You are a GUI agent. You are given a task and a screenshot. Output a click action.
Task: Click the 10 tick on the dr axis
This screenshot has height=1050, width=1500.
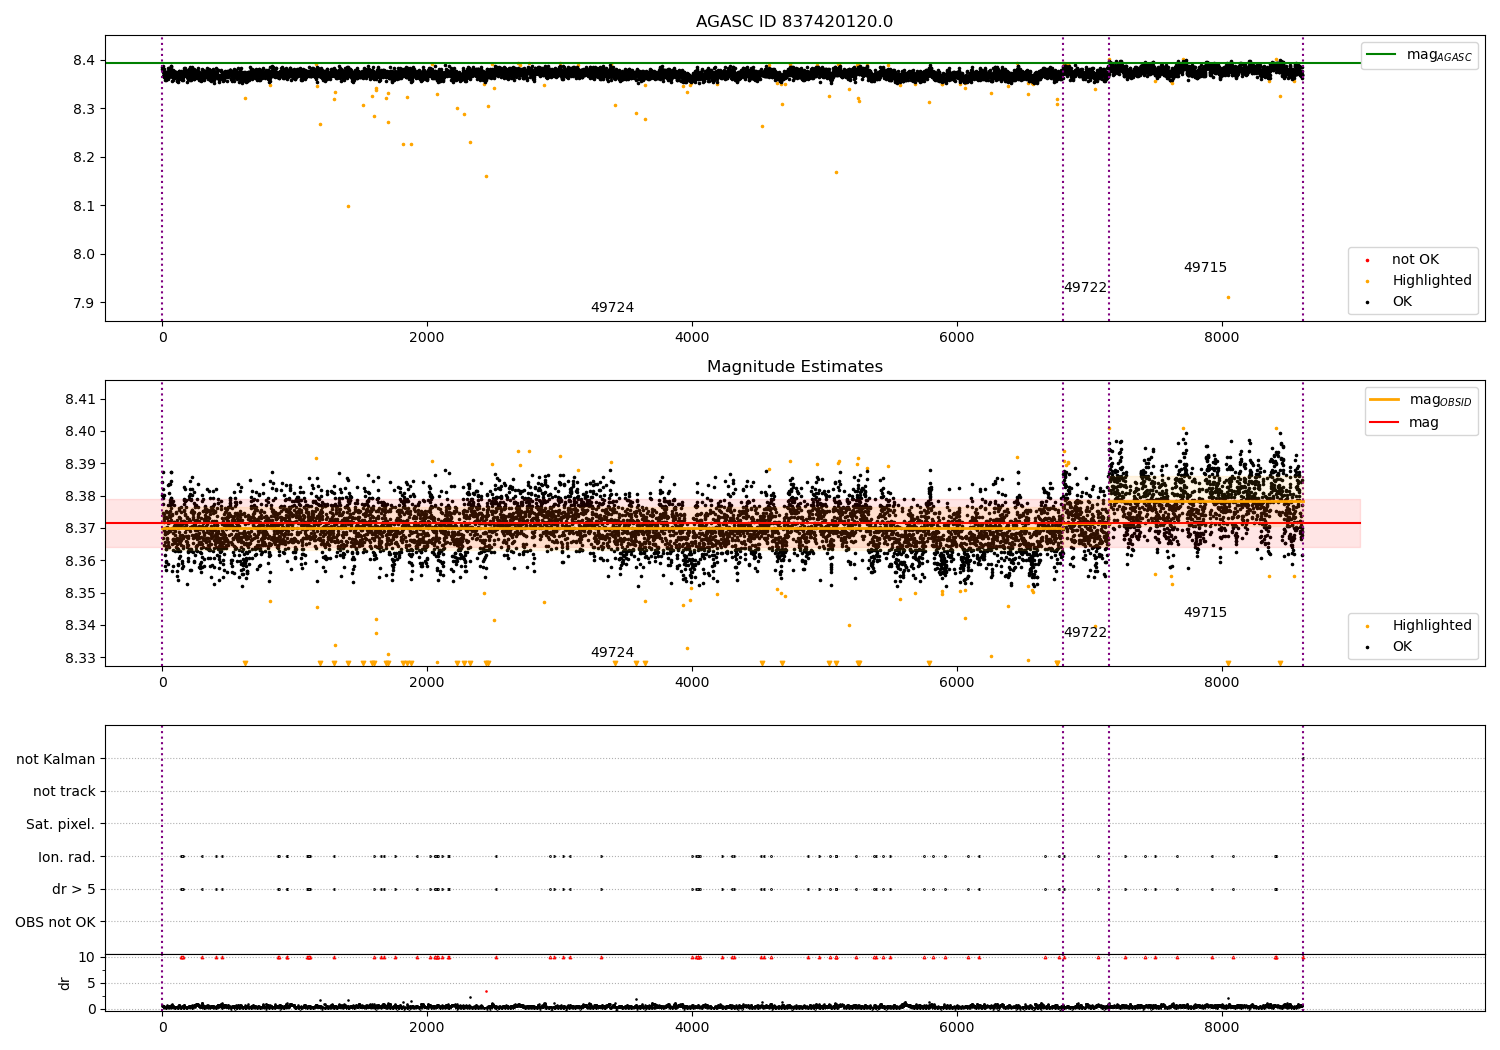click(x=88, y=957)
